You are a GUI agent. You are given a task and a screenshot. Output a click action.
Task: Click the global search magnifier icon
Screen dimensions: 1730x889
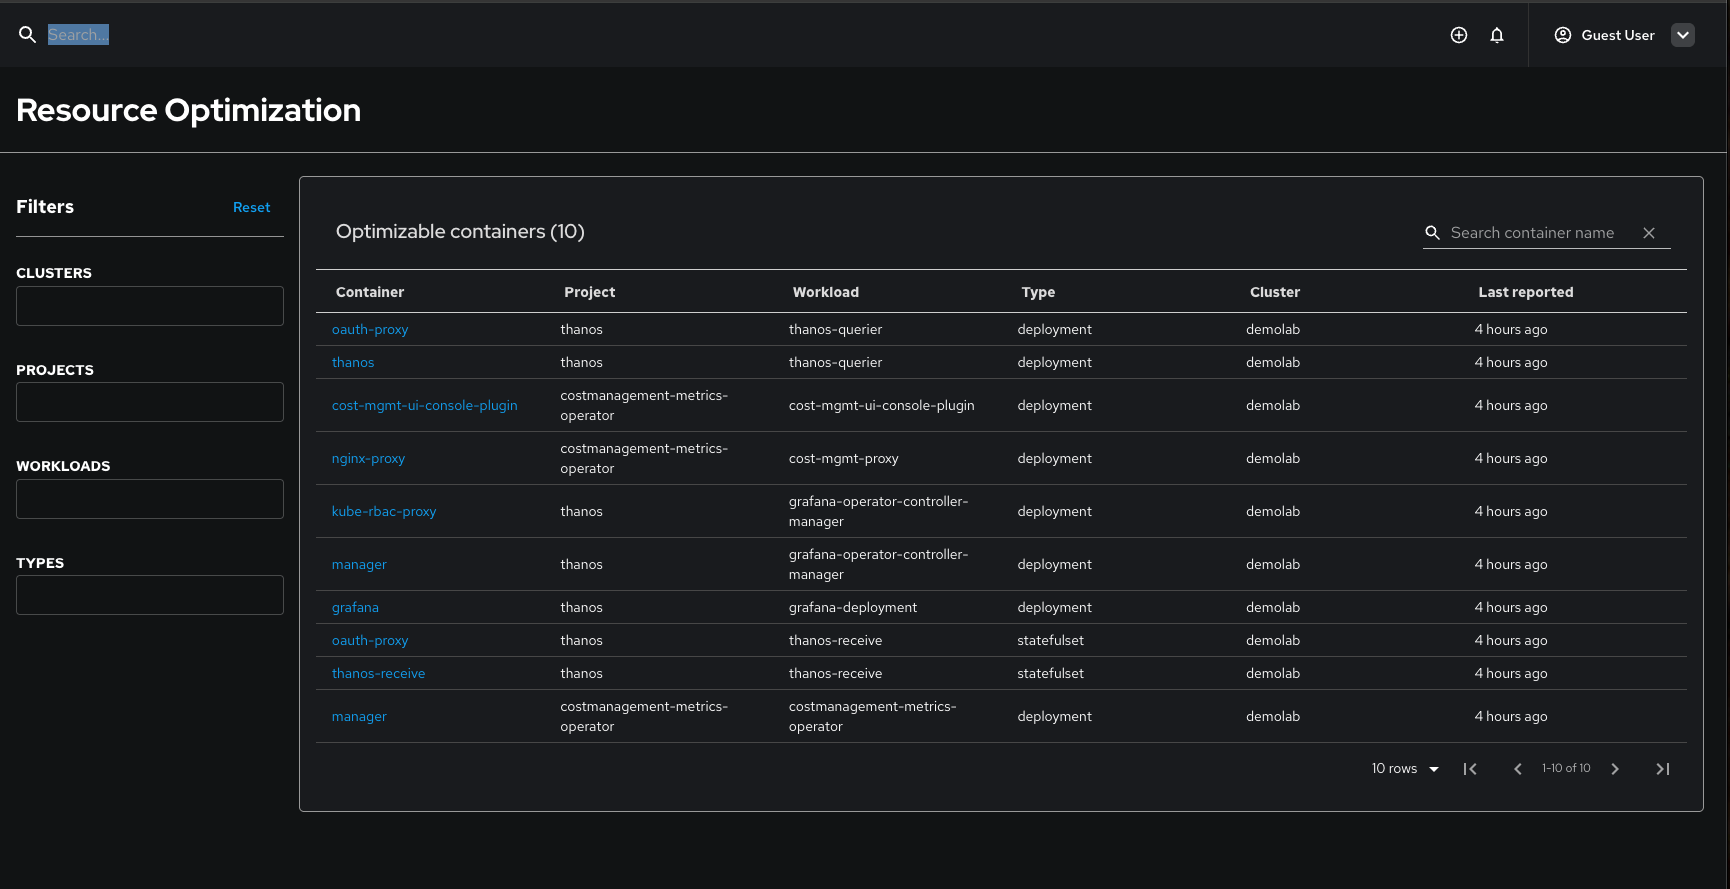click(28, 35)
